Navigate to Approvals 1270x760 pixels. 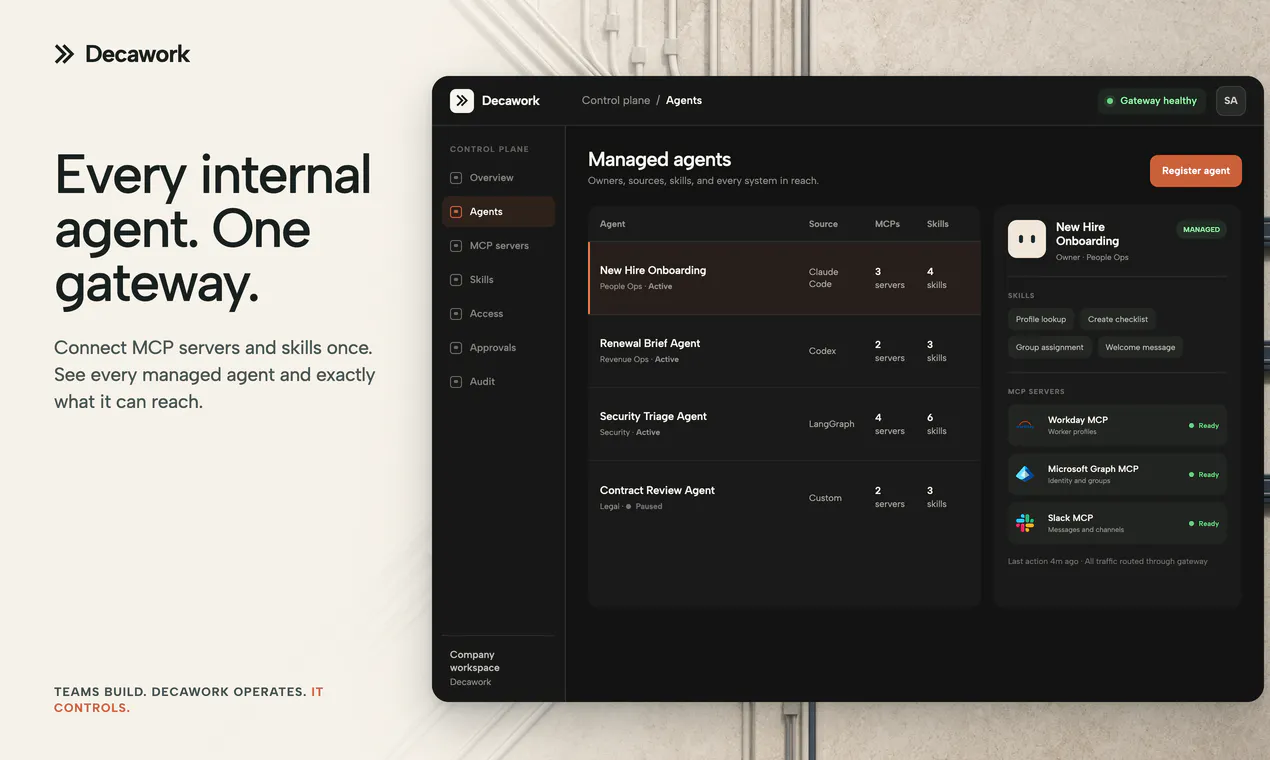498,348
